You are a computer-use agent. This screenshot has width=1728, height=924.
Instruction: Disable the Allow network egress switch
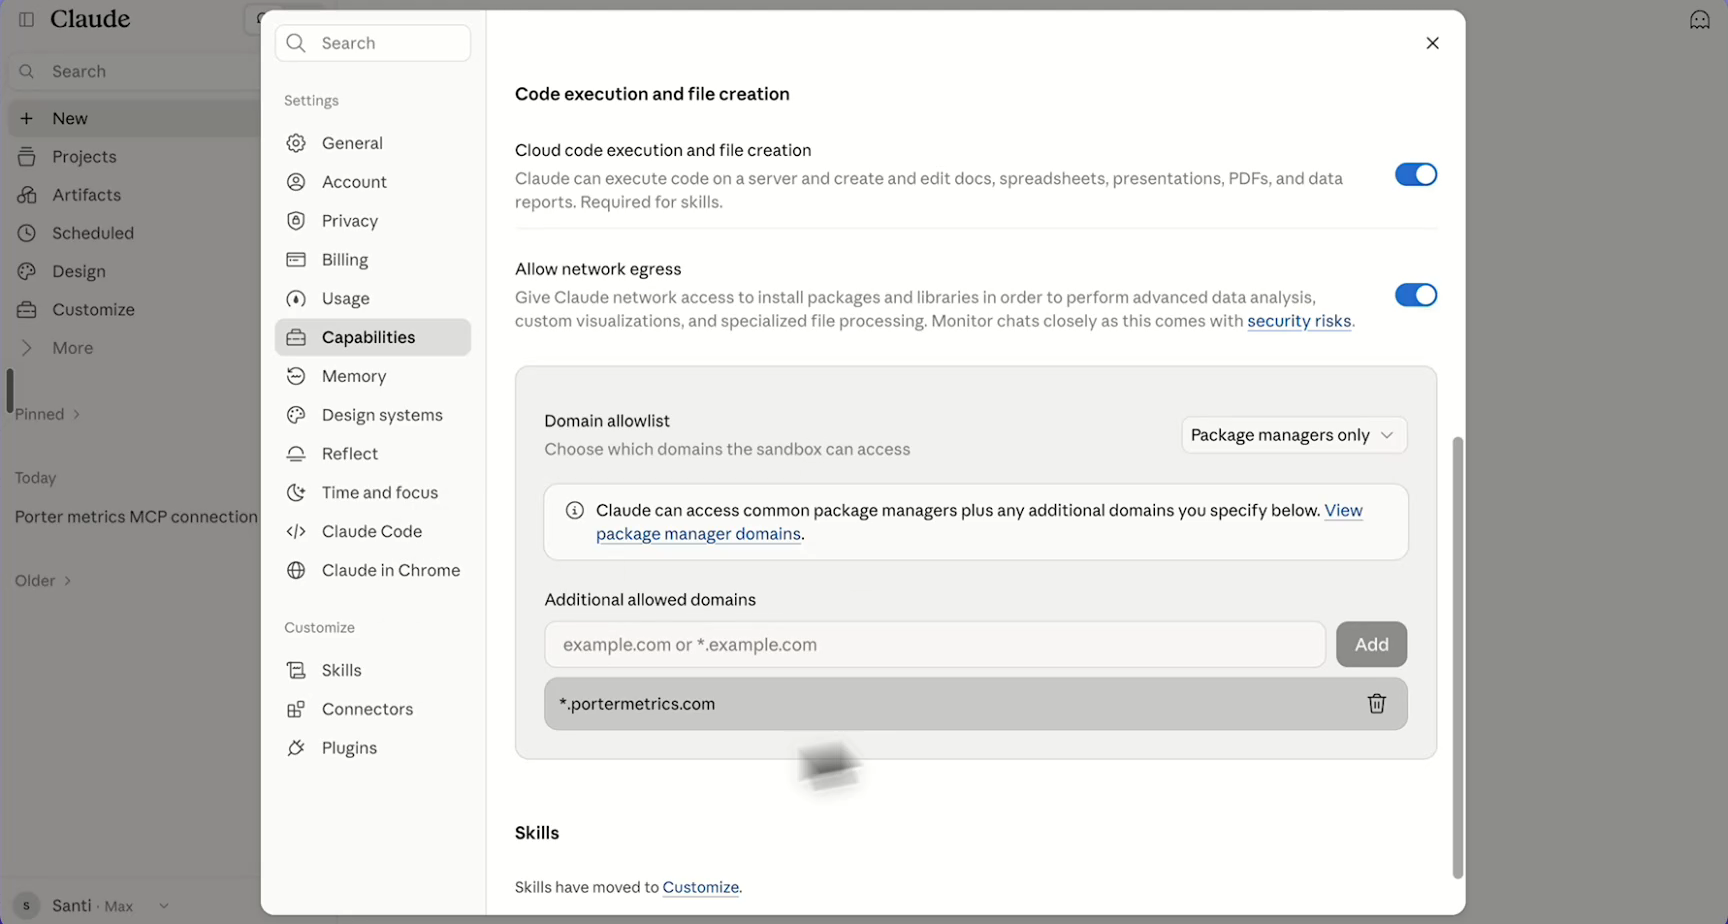tap(1415, 295)
